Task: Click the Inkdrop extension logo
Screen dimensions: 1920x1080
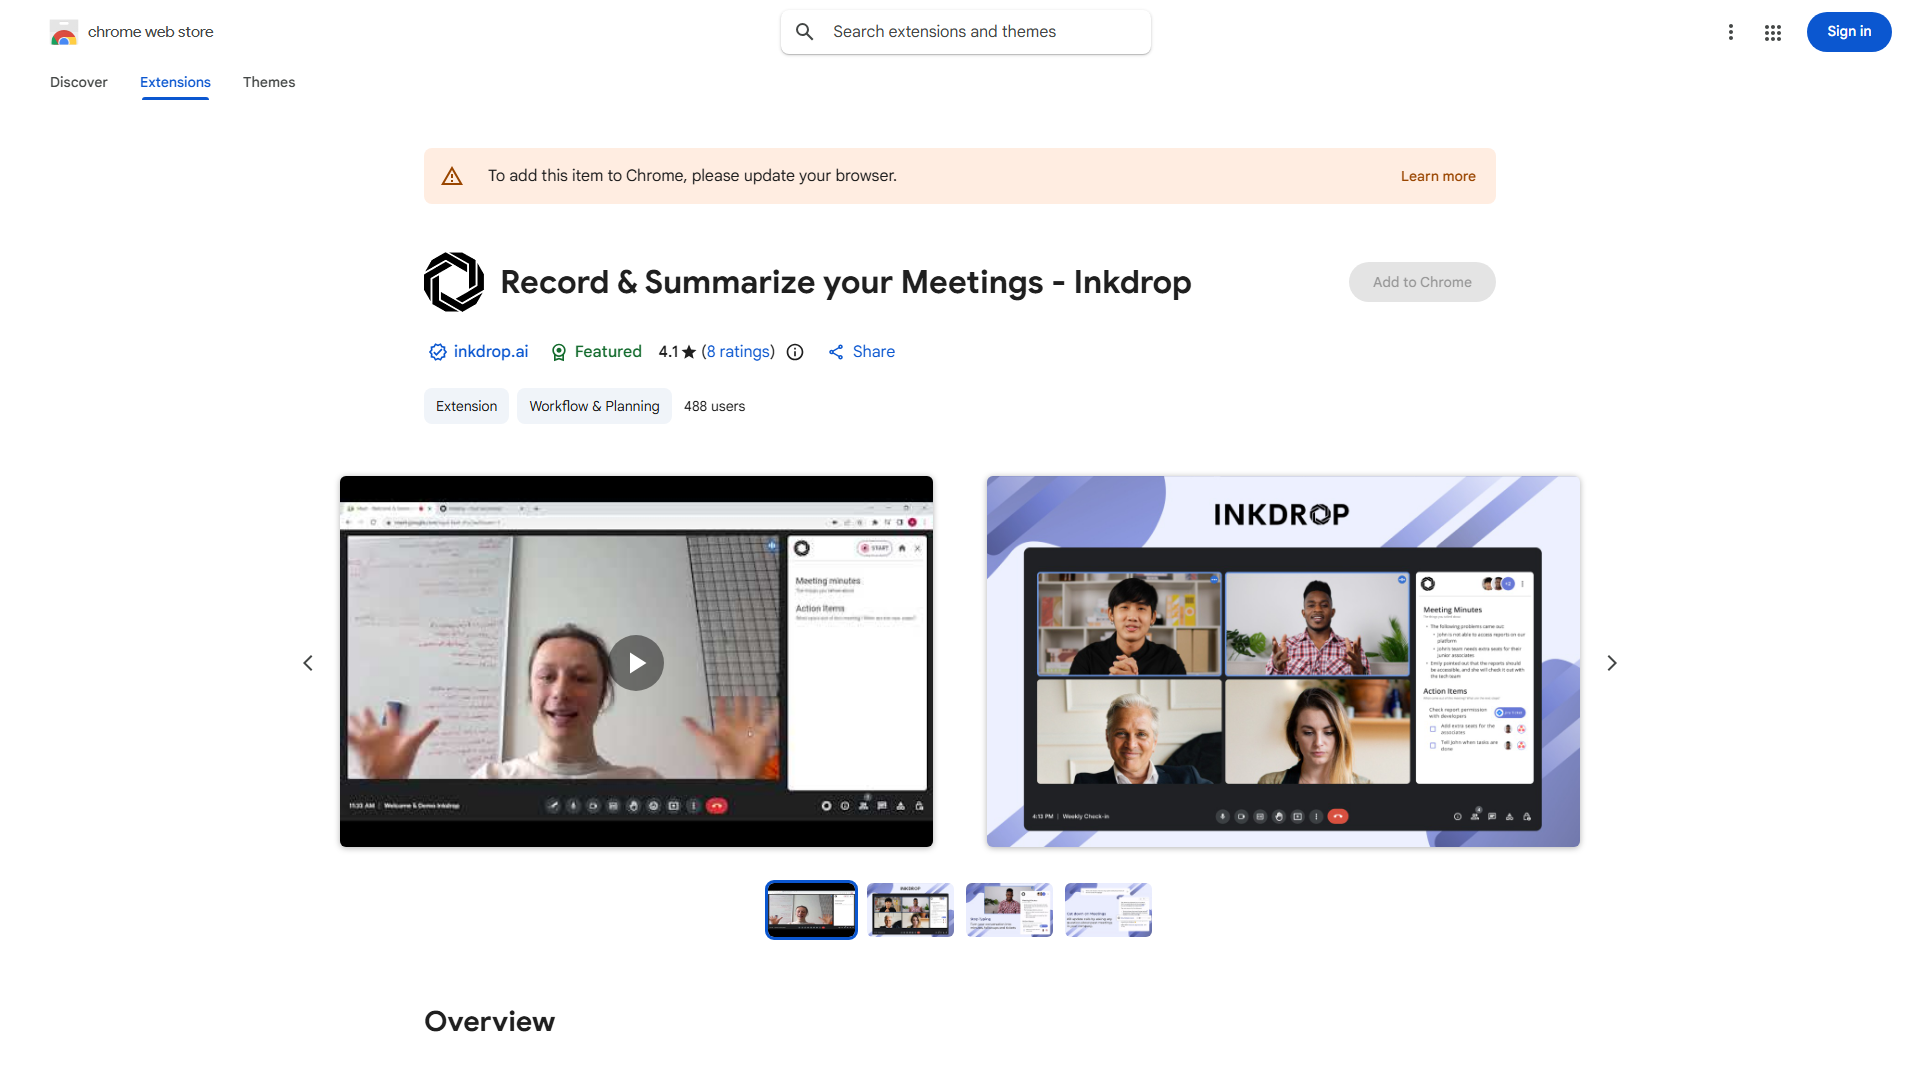Action: [454, 282]
